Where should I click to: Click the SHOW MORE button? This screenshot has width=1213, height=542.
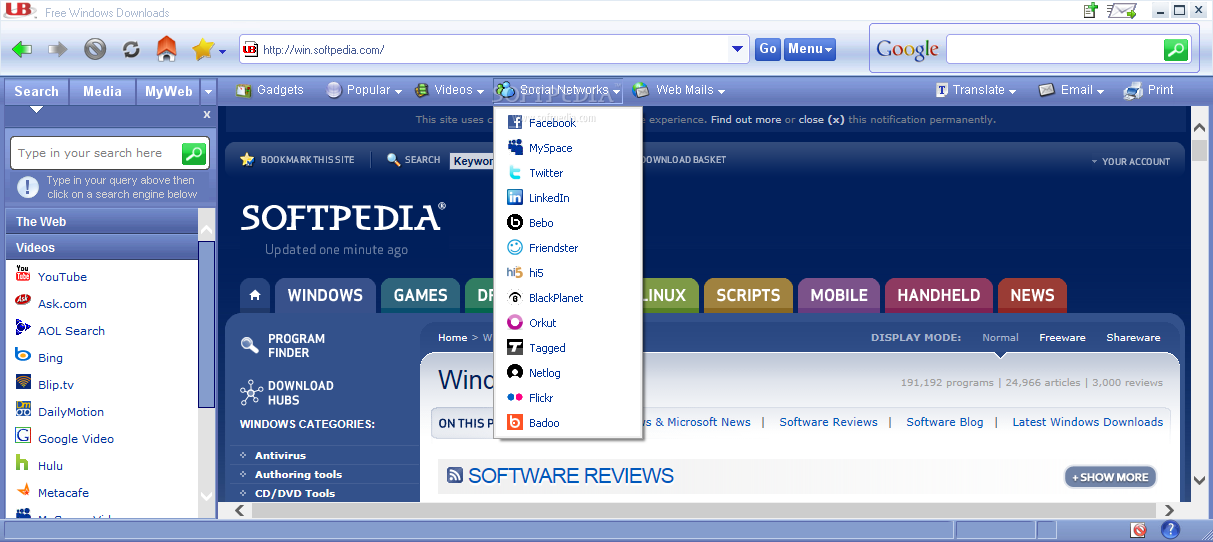tap(1110, 477)
